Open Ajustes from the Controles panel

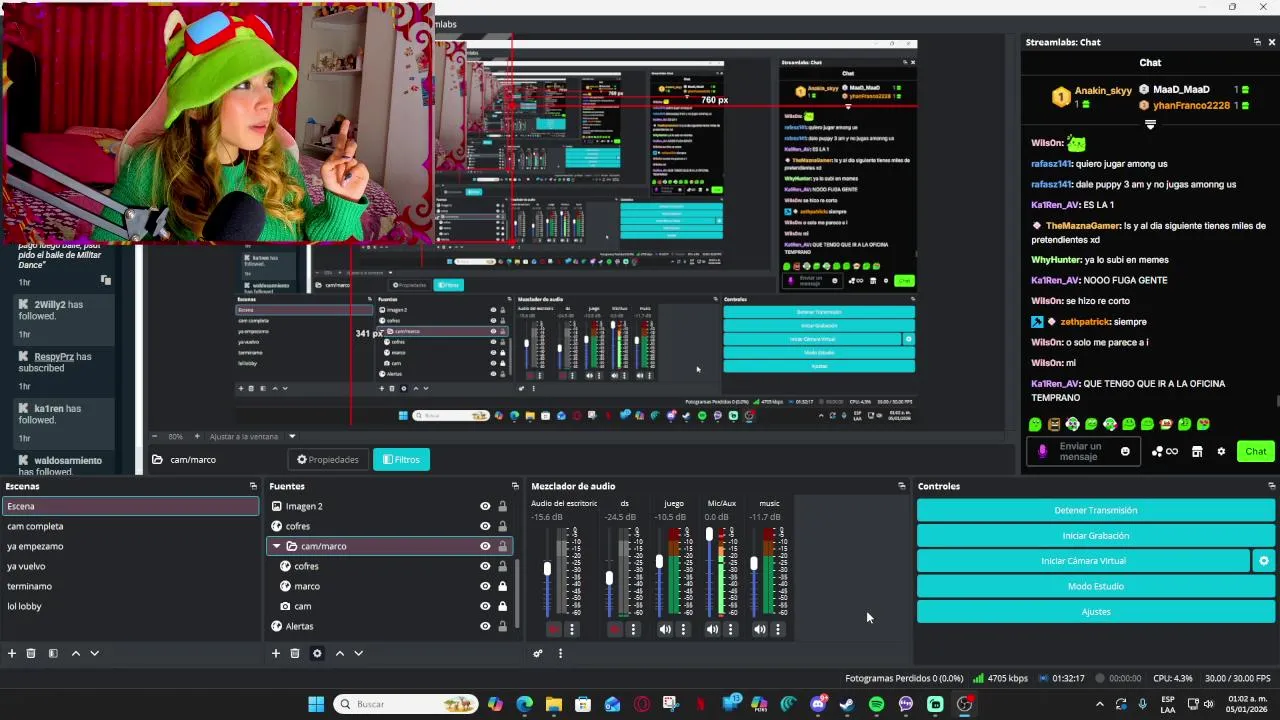(1096, 612)
